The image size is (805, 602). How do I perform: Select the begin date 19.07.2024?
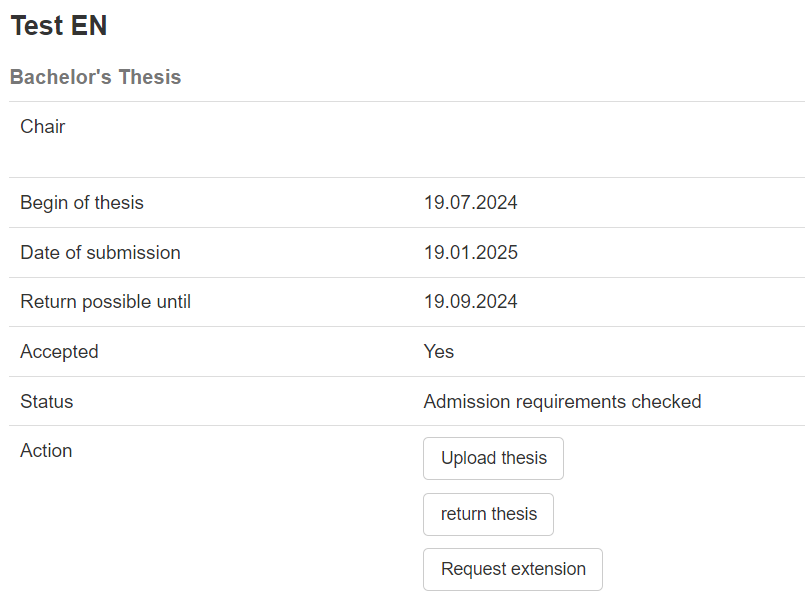pyautogui.click(x=470, y=203)
